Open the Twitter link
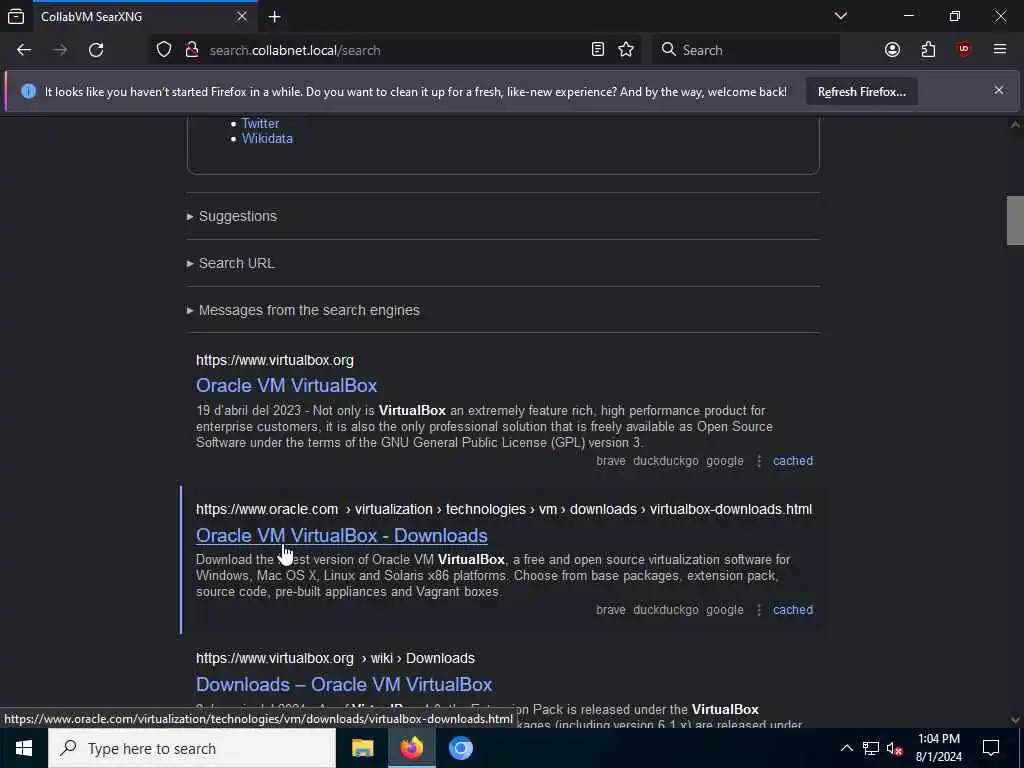This screenshot has width=1024, height=768. click(x=261, y=123)
